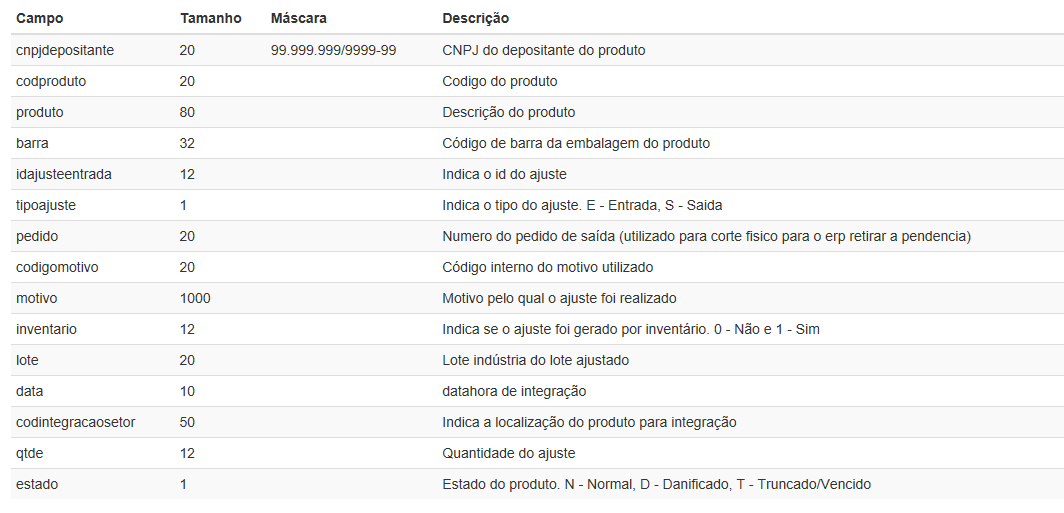Select the codproduto field cell
Screen dimensions: 1064x513
click(51, 81)
